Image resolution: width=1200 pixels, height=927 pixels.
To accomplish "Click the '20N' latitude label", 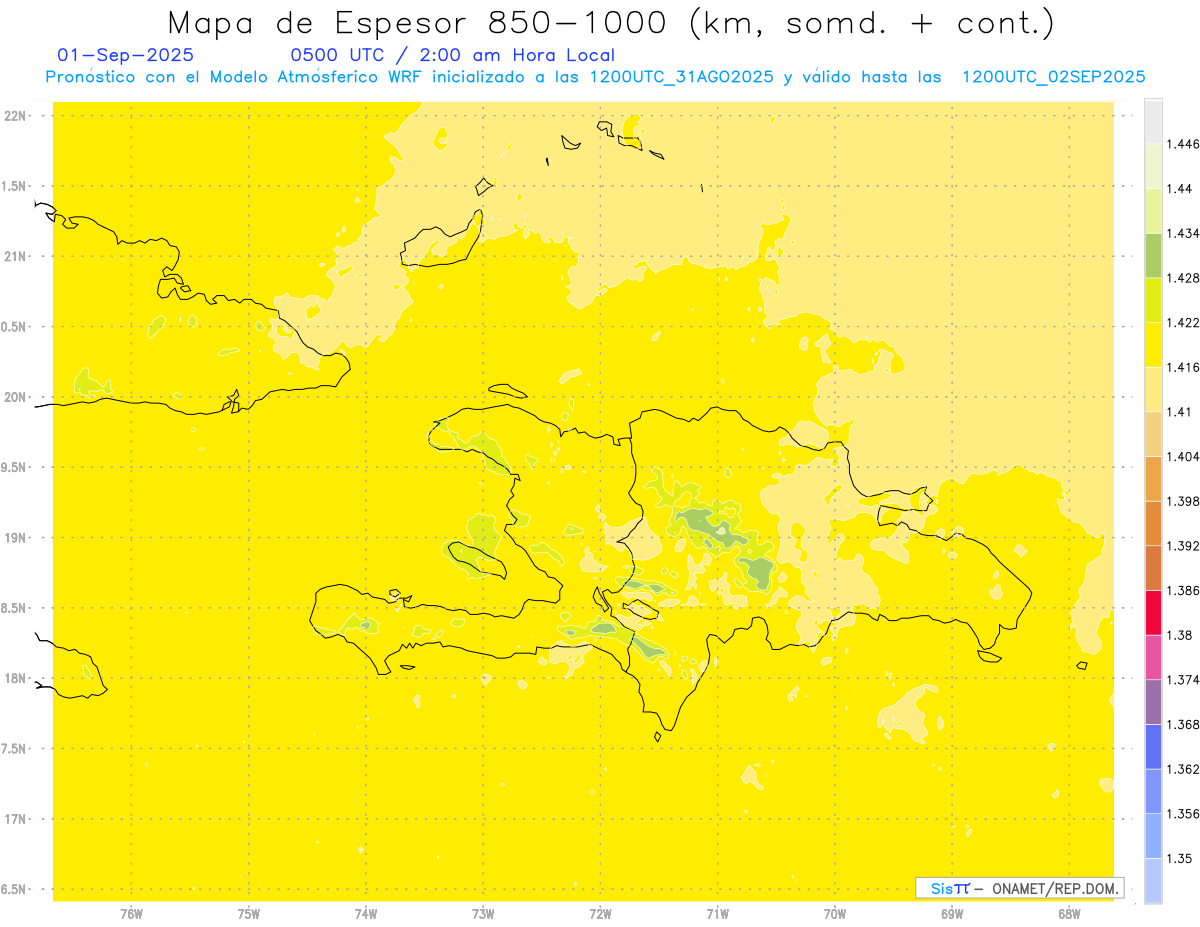I will (15, 397).
